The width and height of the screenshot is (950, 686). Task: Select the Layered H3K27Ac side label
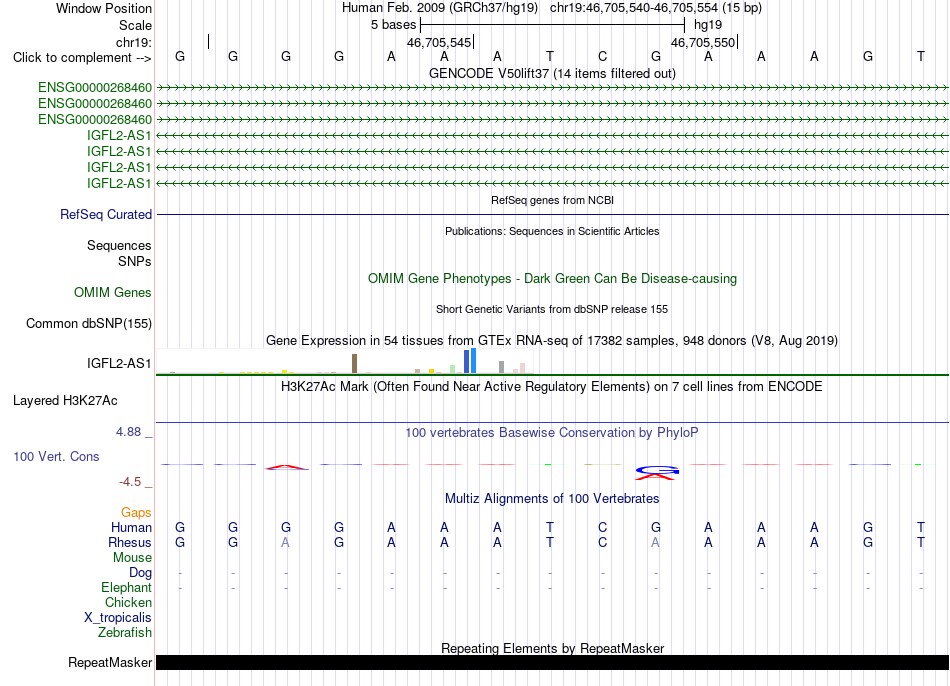click(x=65, y=401)
